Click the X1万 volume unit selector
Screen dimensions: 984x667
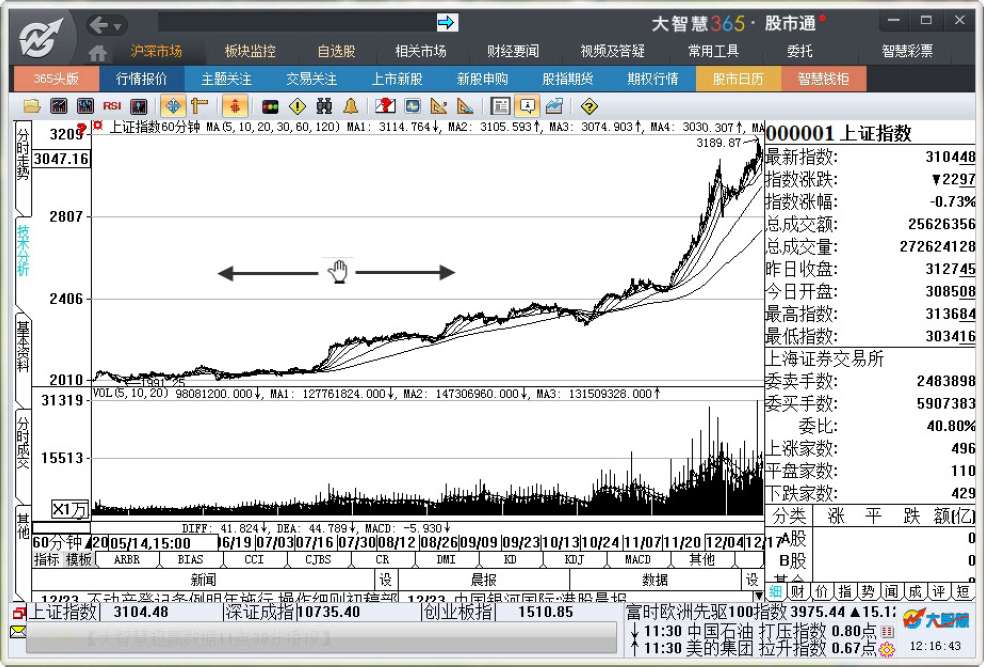(70, 510)
